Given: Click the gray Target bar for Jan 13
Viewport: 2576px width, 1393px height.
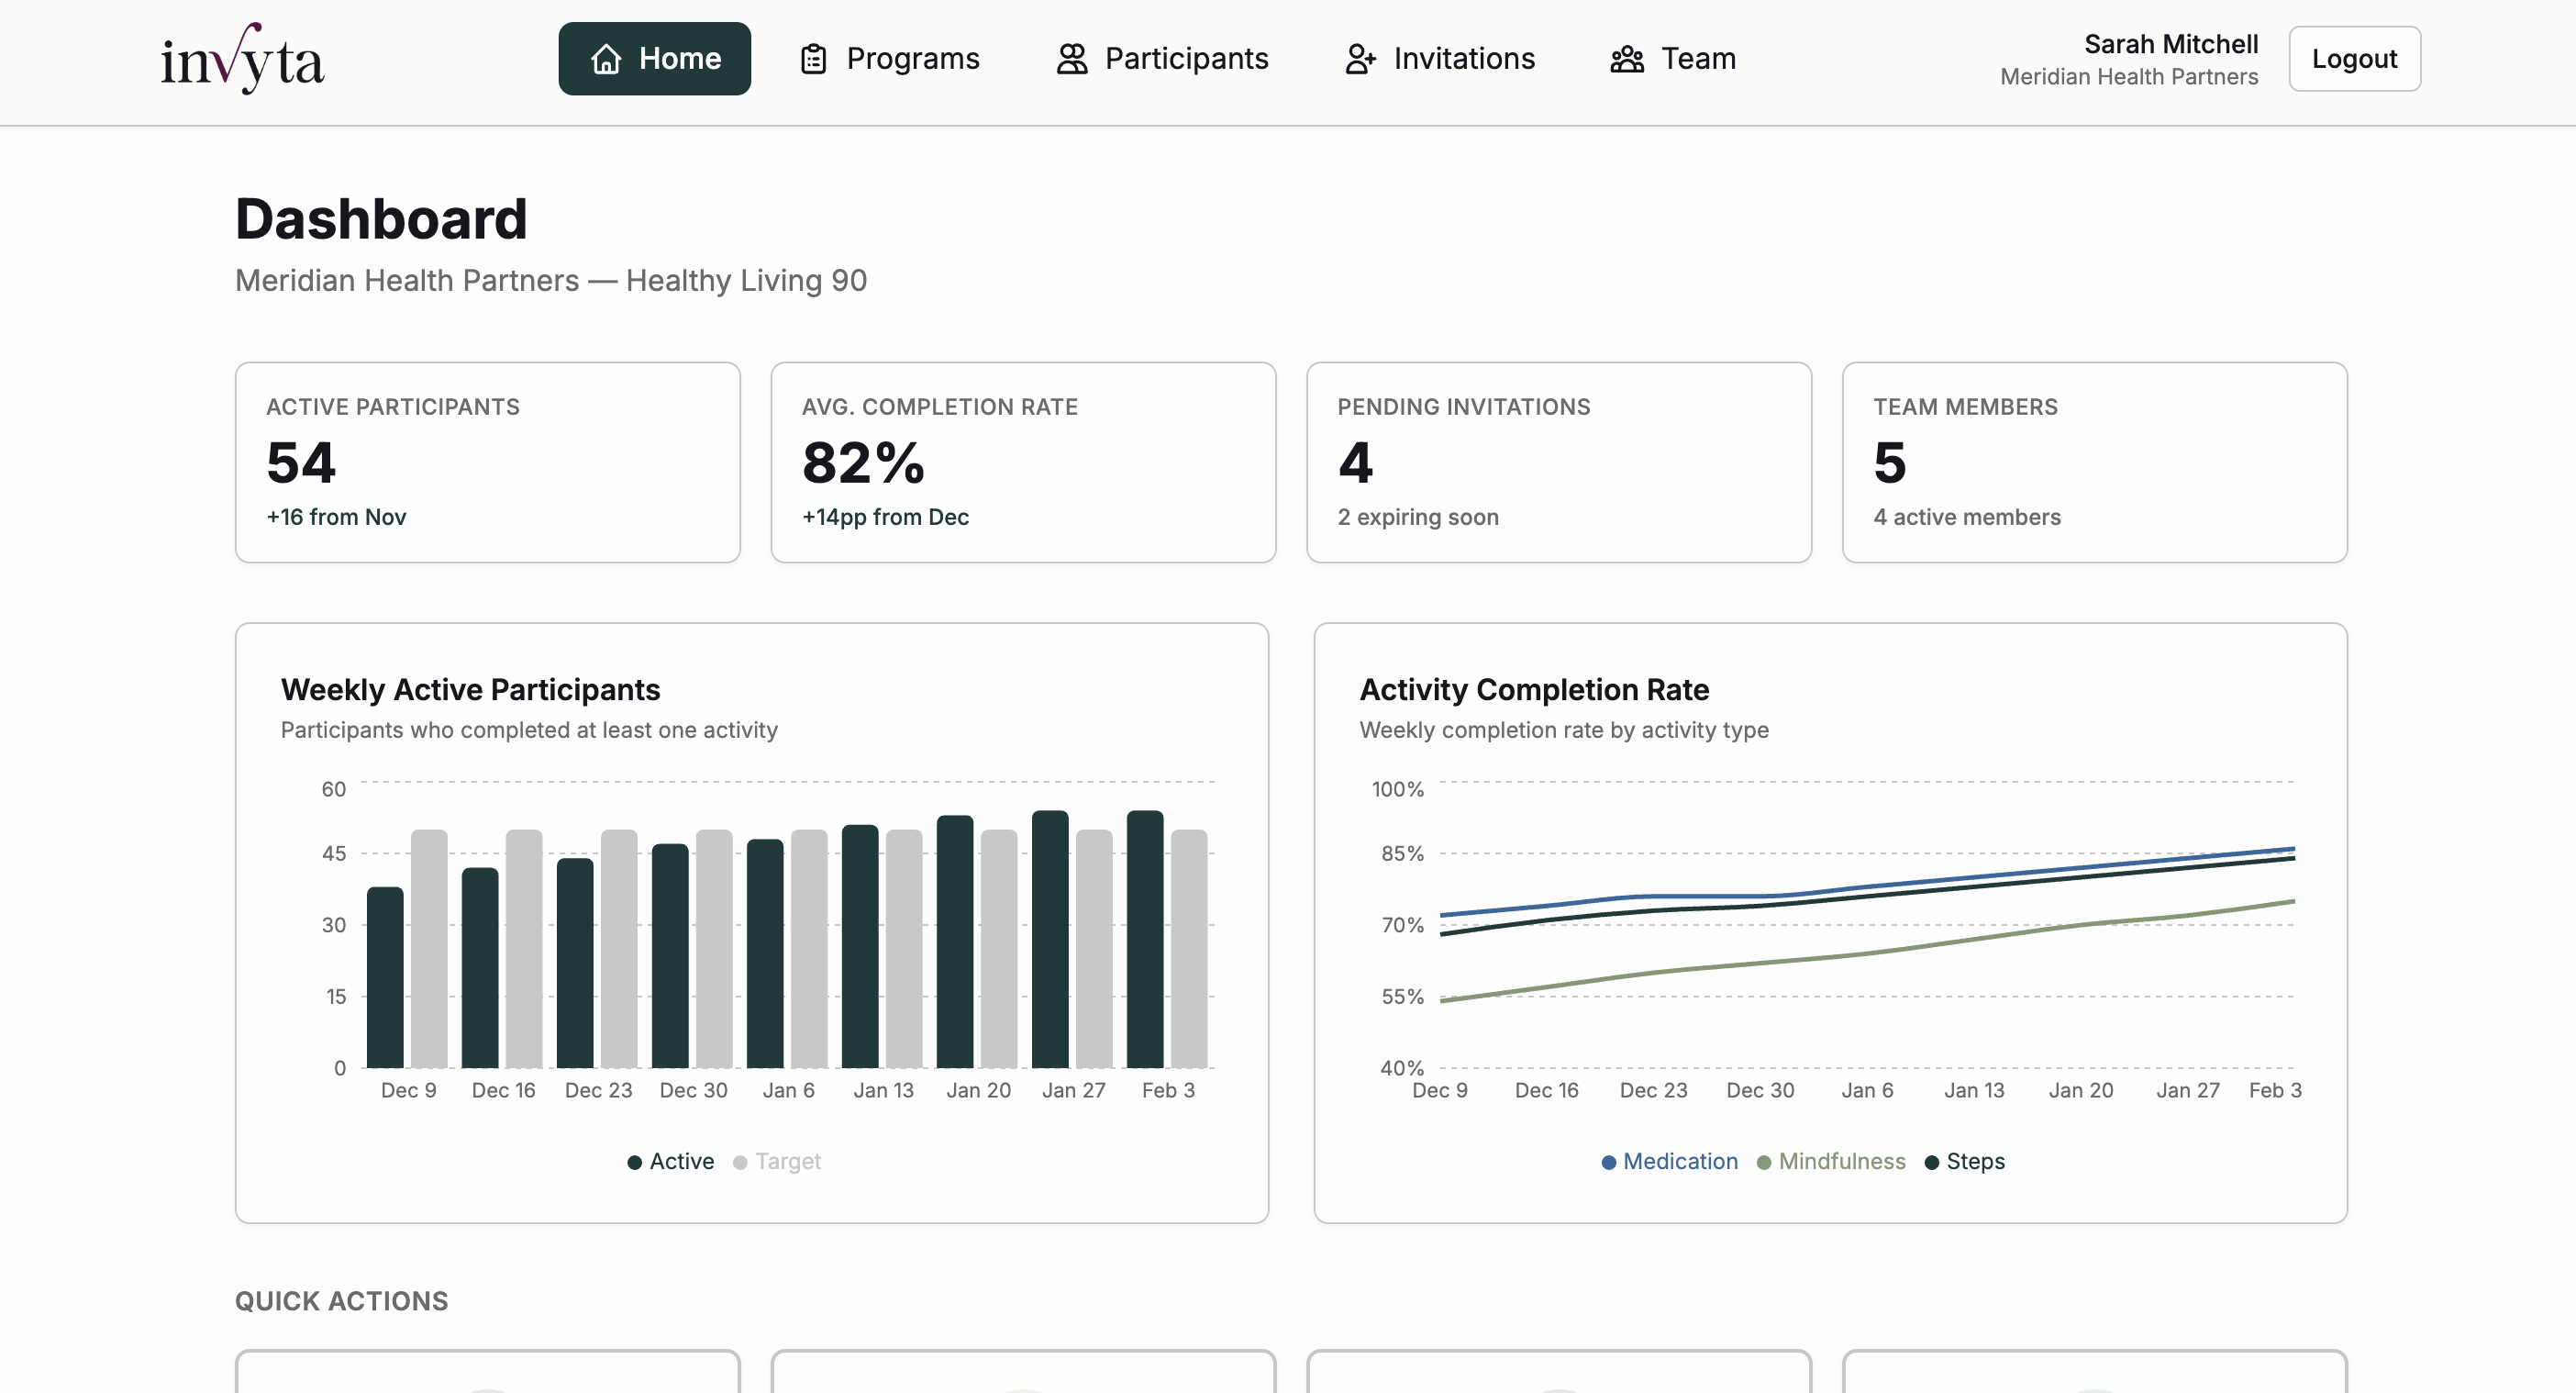Looking at the screenshot, I should pos(904,948).
